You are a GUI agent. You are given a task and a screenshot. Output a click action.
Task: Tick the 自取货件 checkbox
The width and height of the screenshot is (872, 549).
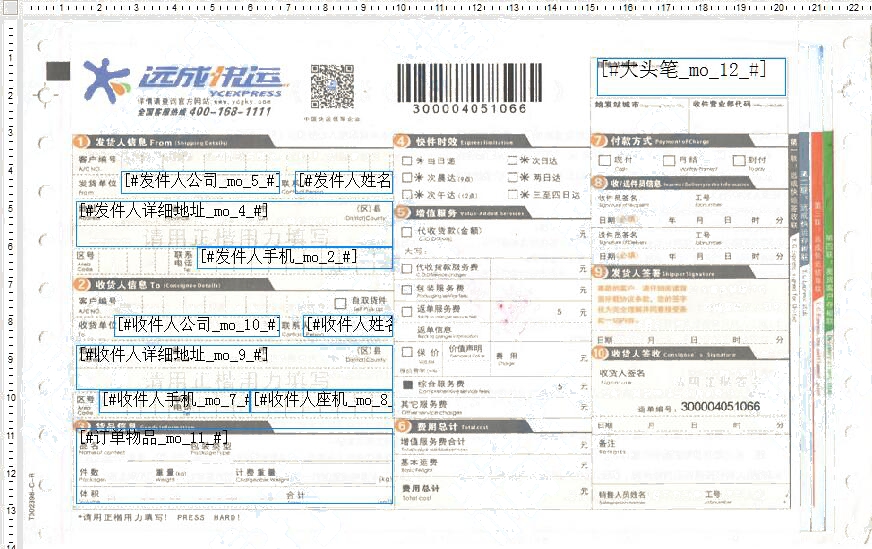340,303
